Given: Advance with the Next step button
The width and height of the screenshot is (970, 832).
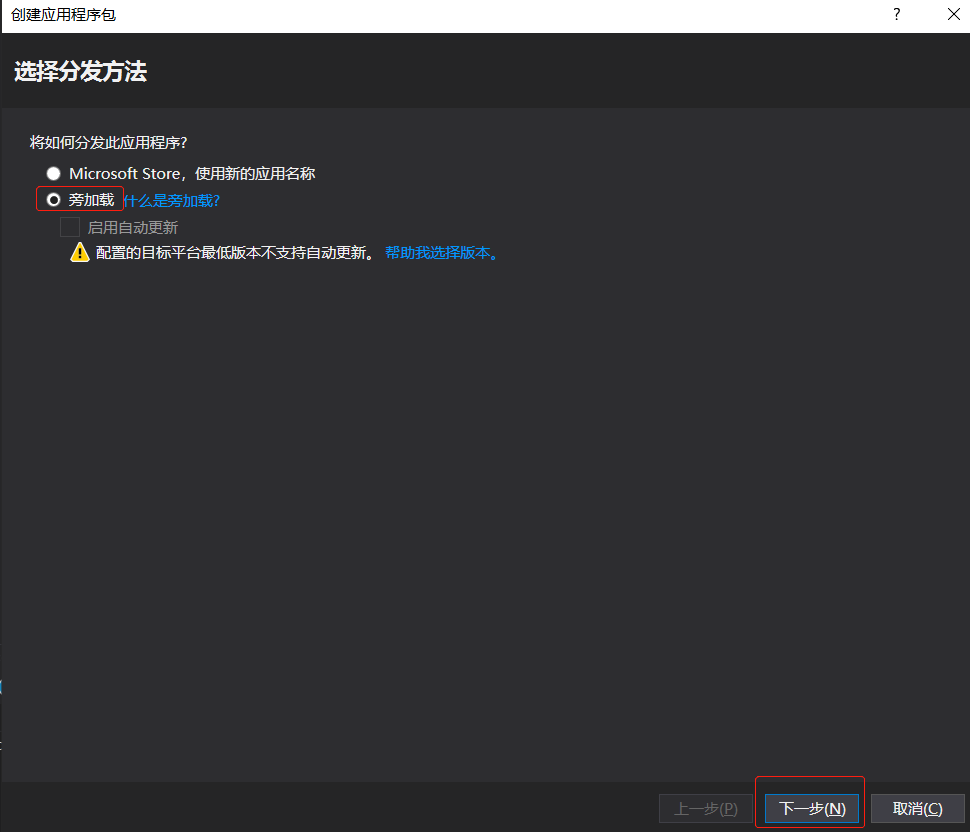Looking at the screenshot, I should pyautogui.click(x=811, y=808).
